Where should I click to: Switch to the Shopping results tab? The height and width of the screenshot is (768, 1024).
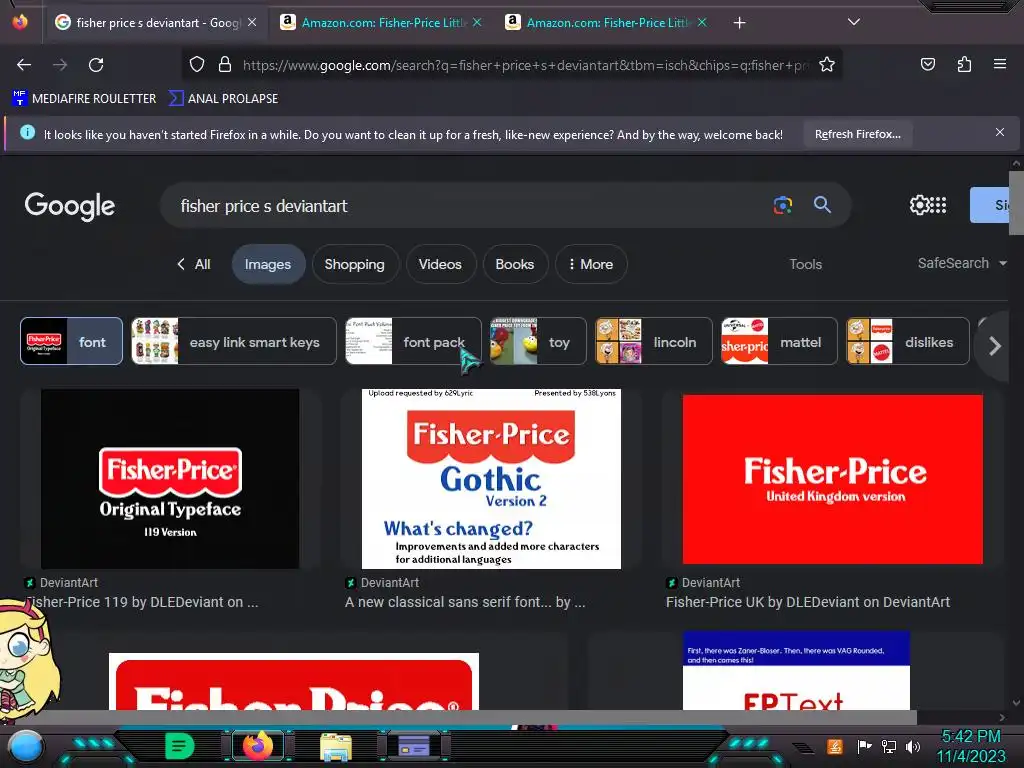pos(355,264)
